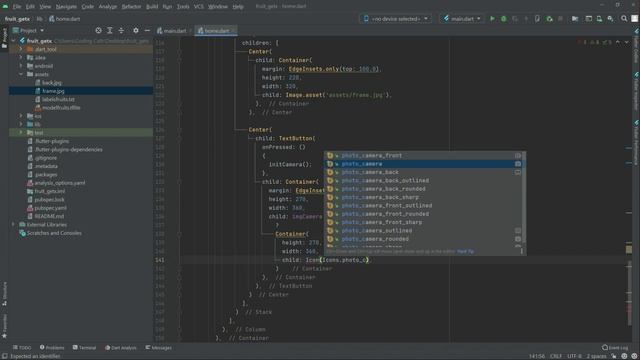Screen dimensions: 640x360
Task: Click the Flutter hot reload lightning icon
Action: [x=526, y=19]
